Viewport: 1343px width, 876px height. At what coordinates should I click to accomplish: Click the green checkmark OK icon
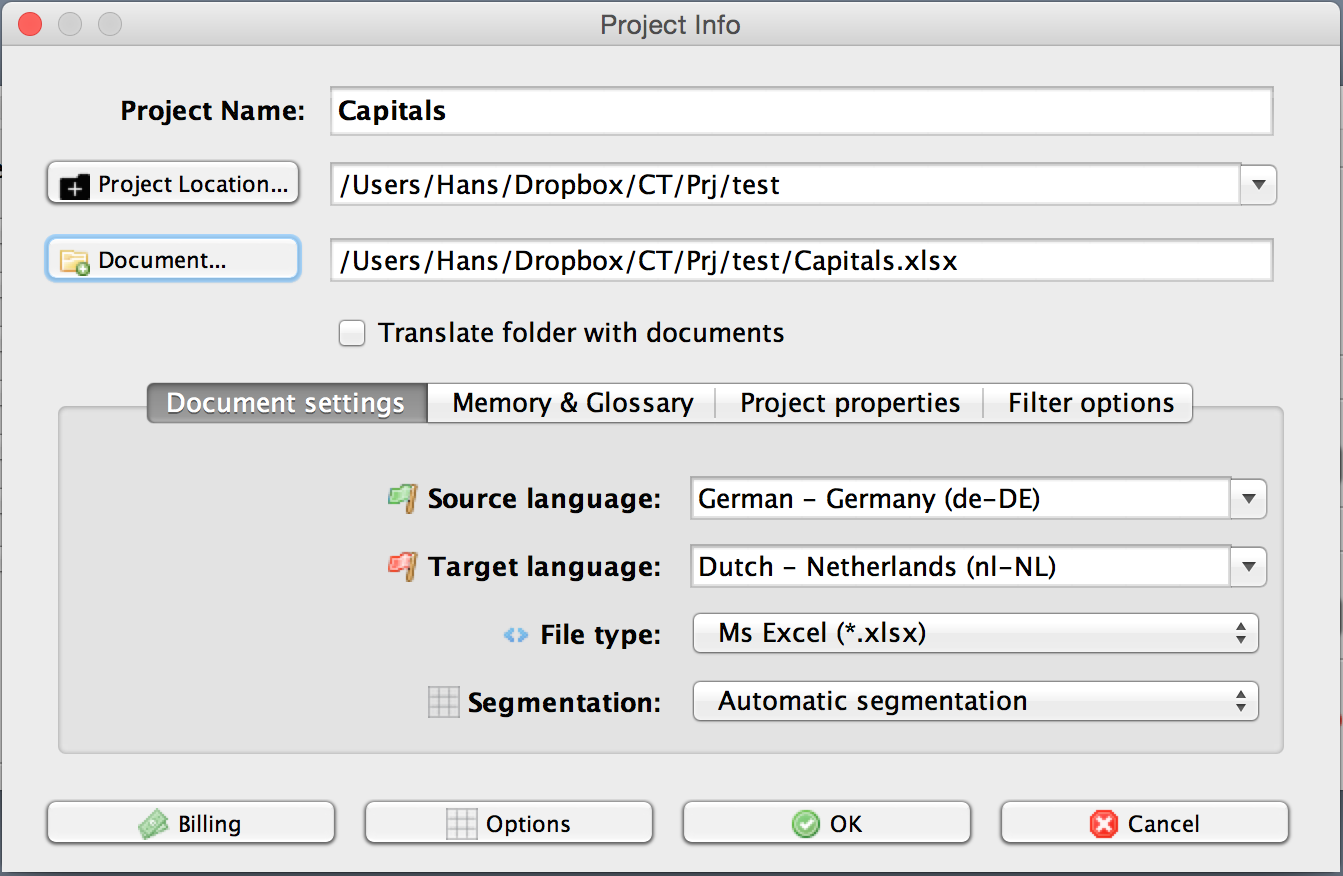[805, 824]
